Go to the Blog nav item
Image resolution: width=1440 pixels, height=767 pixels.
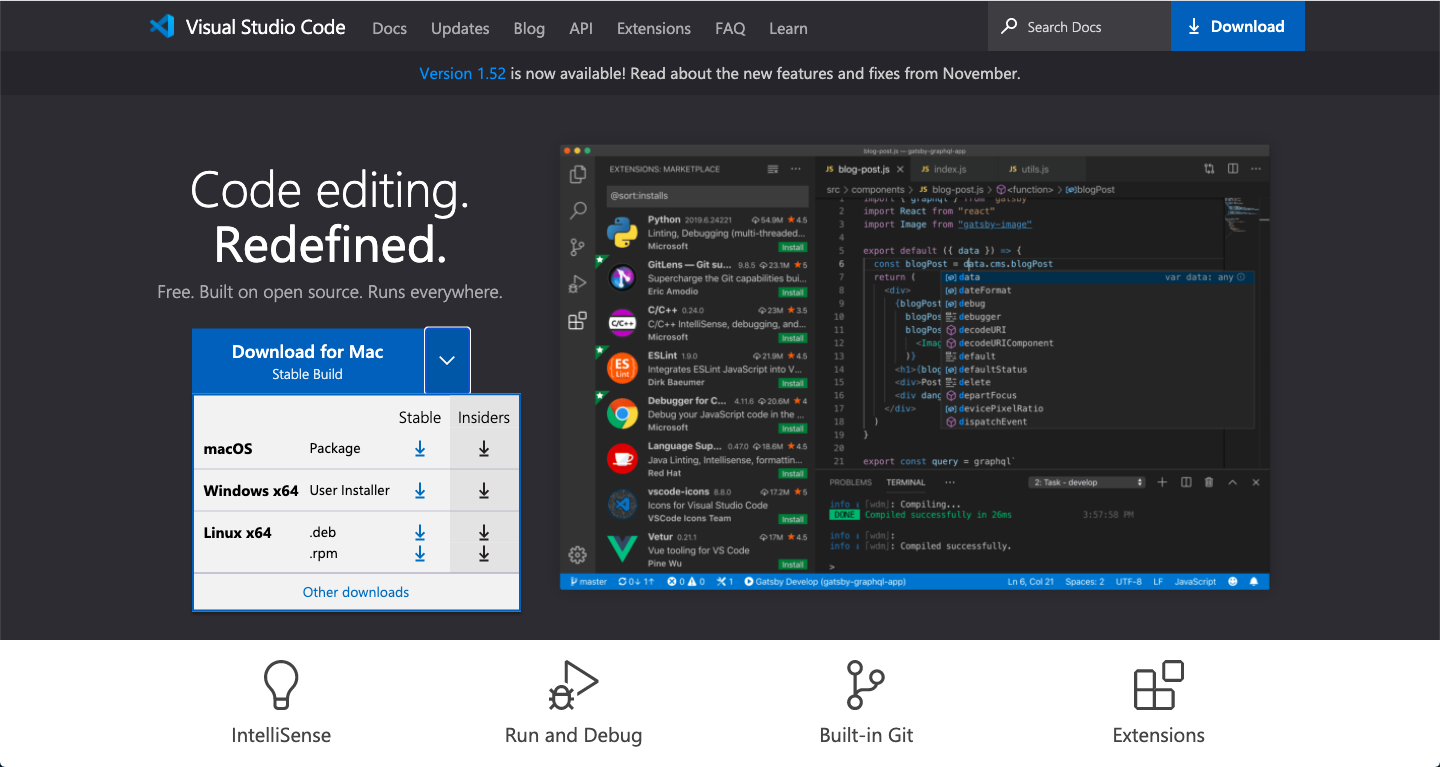529,28
